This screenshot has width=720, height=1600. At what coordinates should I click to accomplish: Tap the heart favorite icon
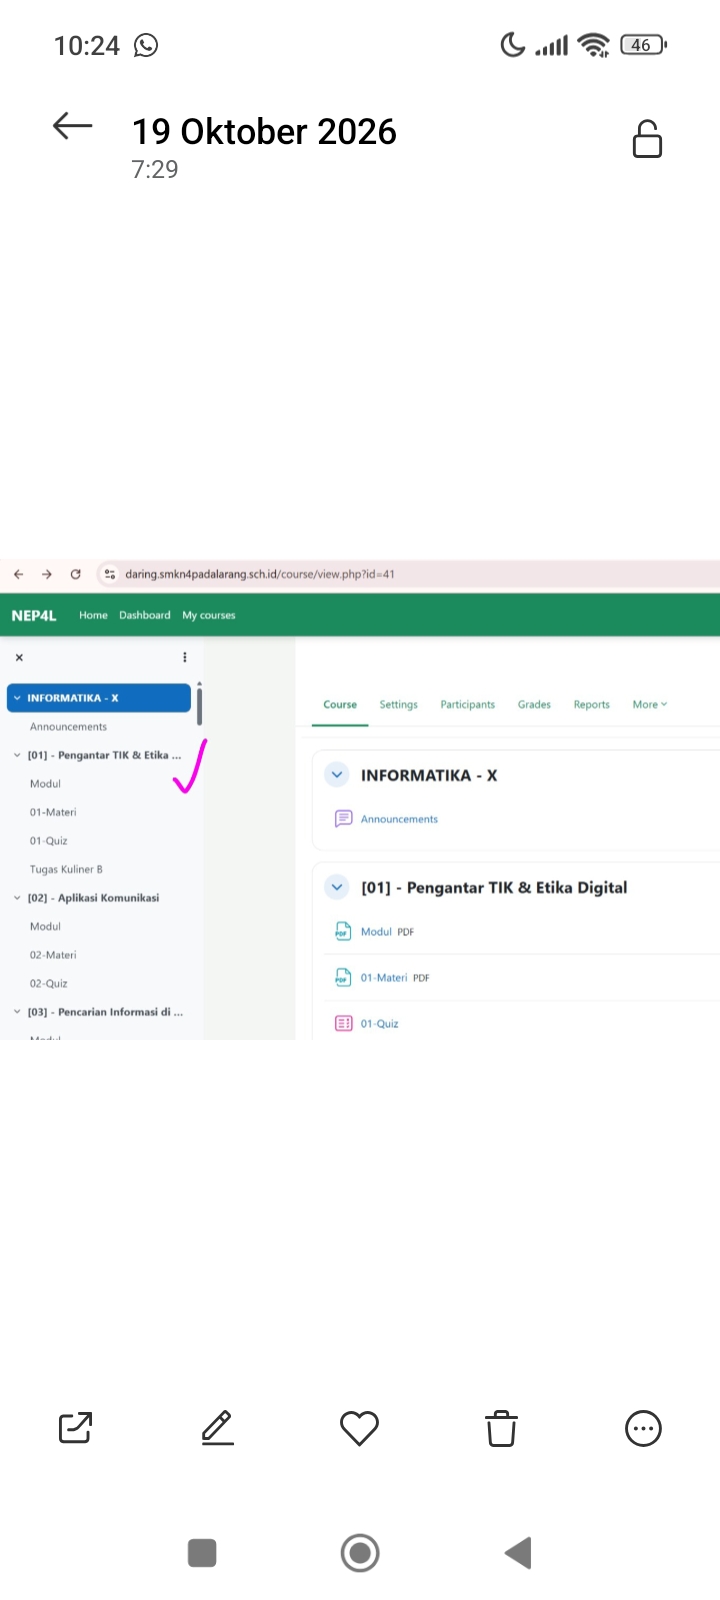pos(359,1428)
